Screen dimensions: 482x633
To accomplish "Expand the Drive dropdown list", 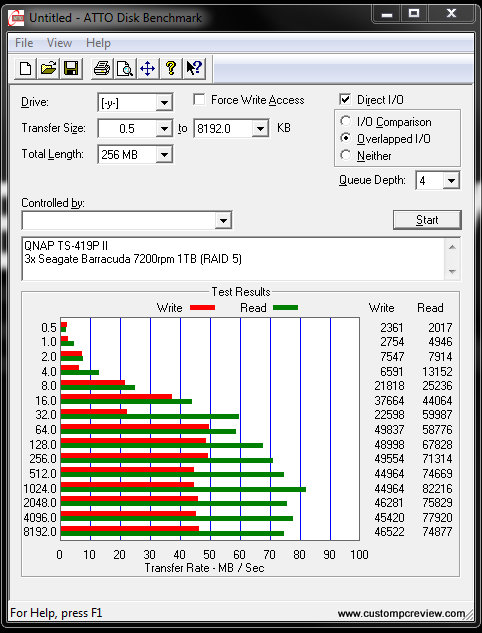I will (x=164, y=103).
